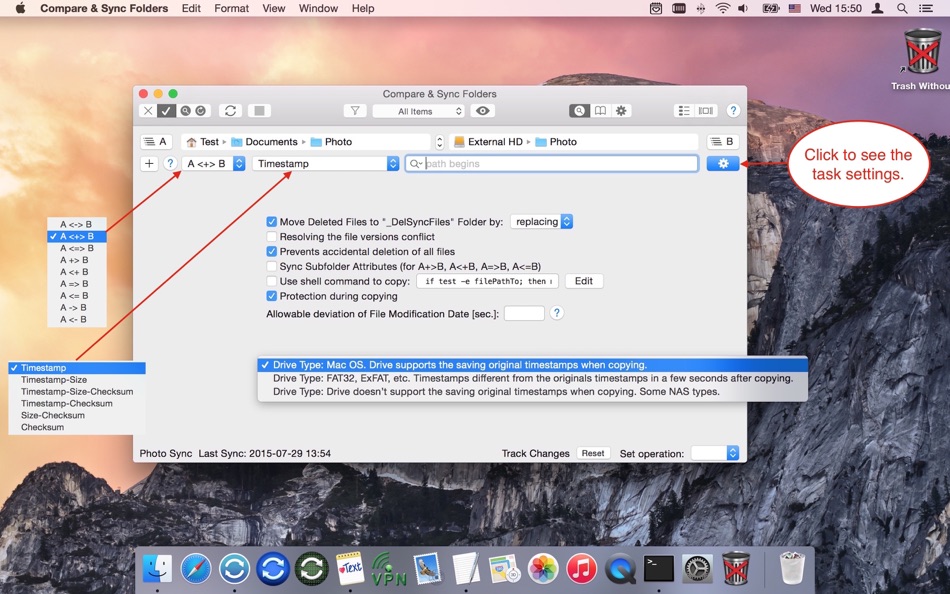Image resolution: width=950 pixels, height=594 pixels.
Task: Open the Window menu
Action: coord(318,8)
